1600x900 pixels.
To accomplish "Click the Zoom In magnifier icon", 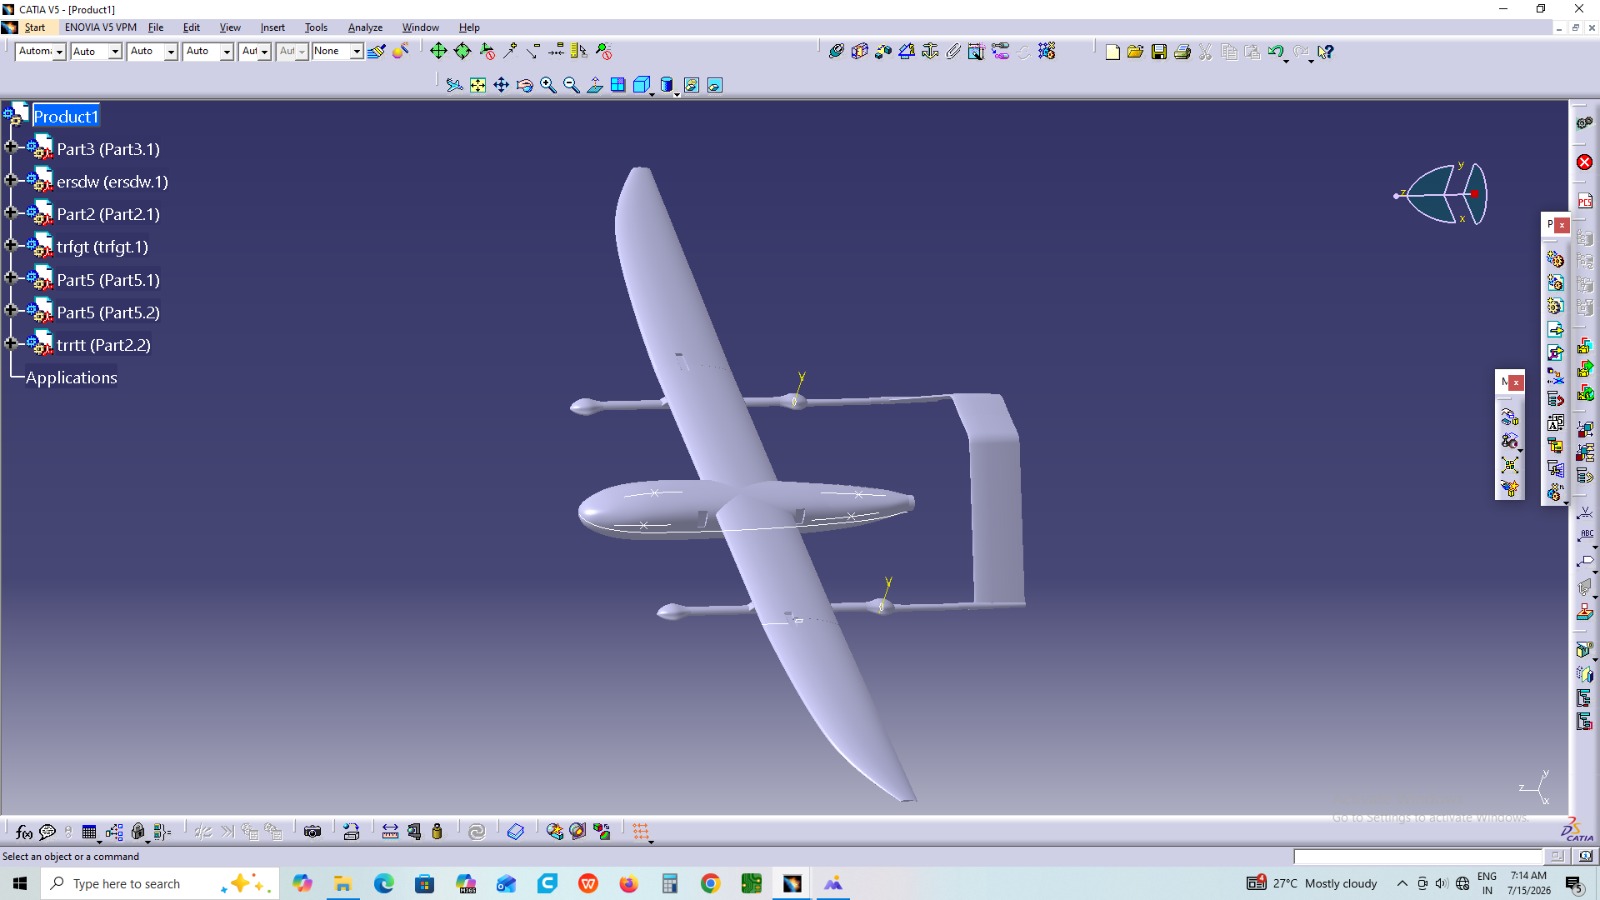I will pos(548,86).
